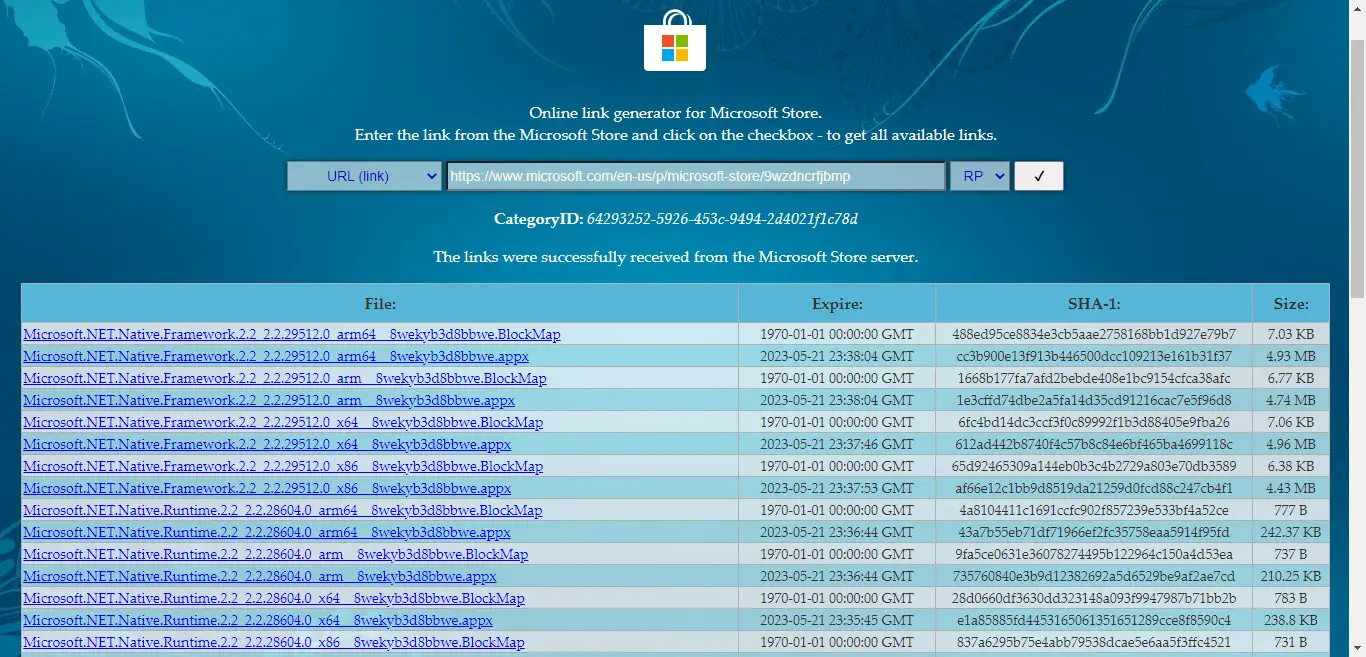
Task: Click the "Size:" column header
Action: point(1291,303)
